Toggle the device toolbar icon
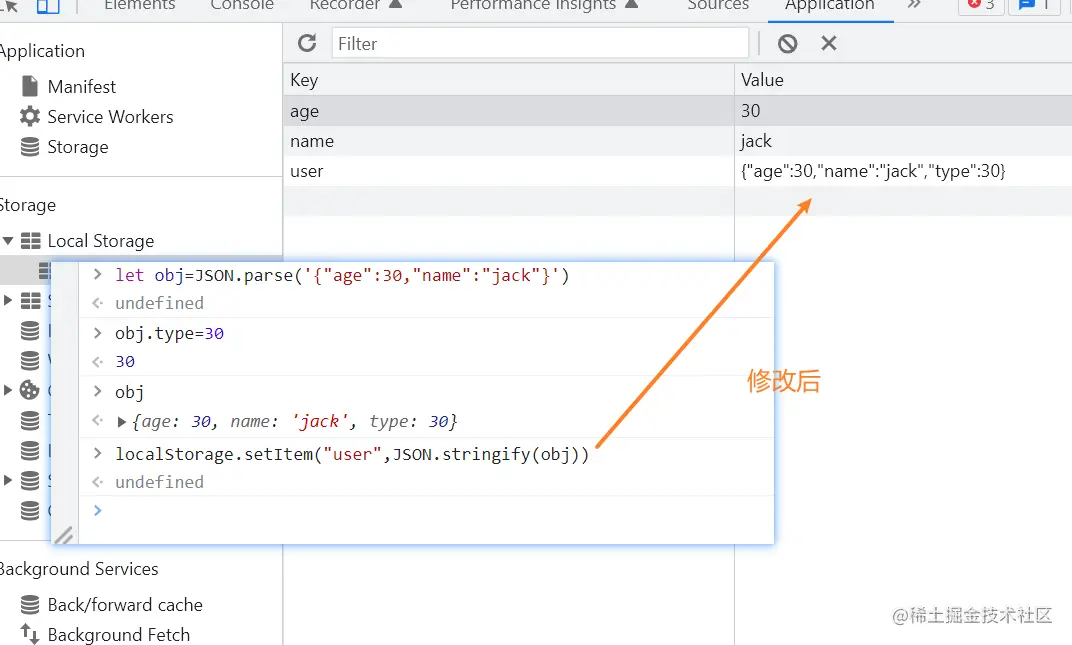 [x=48, y=6]
